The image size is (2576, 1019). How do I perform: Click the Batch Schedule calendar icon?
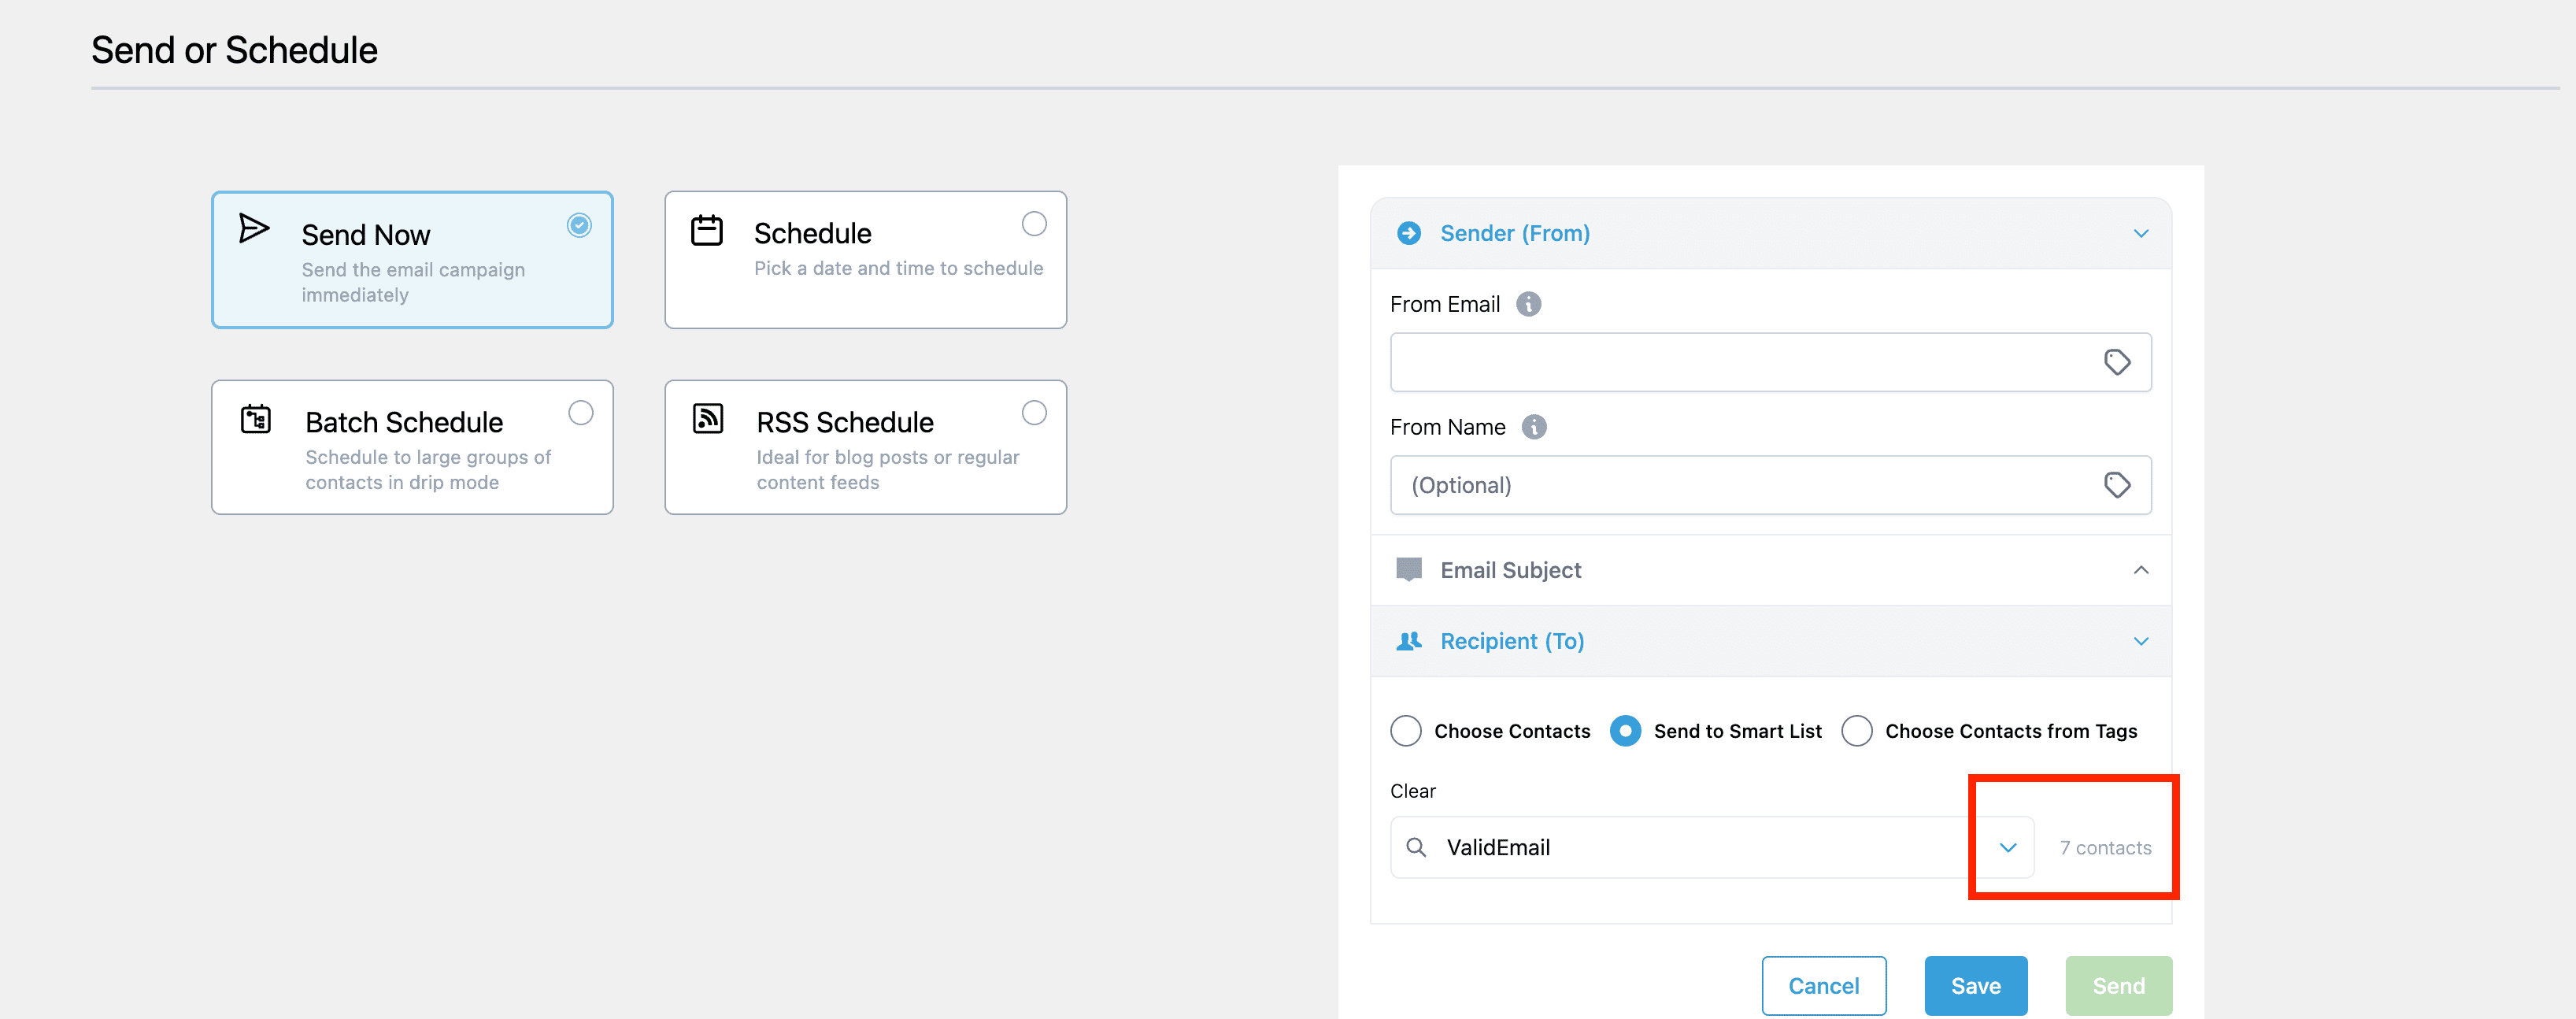pyautogui.click(x=256, y=418)
